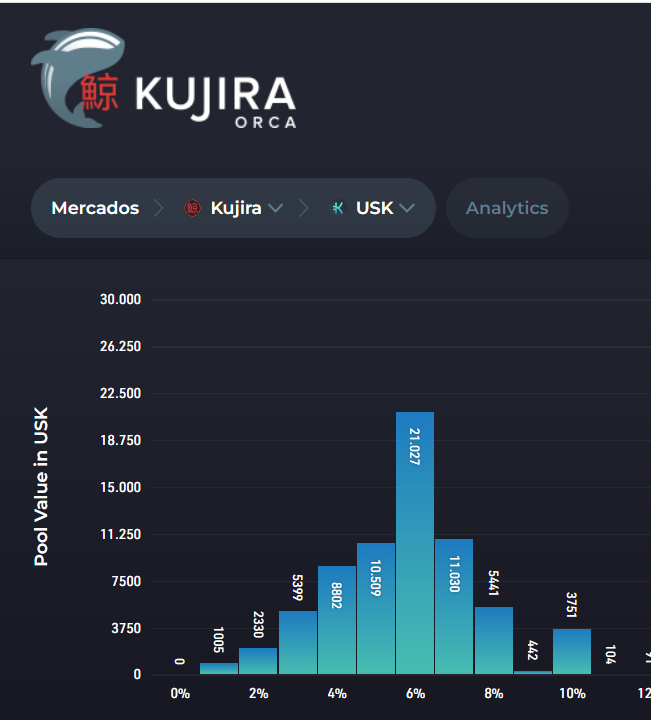Screen dimensions: 651x720
Task: Click the 18.750 y-axis label
Action: coord(120,440)
